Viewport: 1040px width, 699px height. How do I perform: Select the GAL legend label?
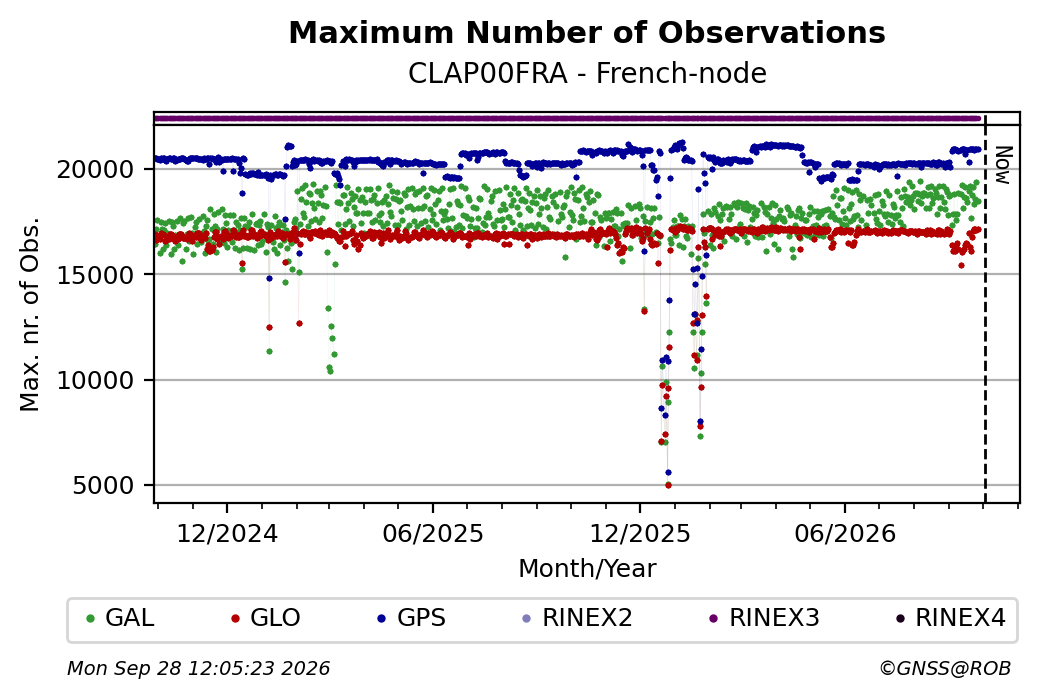point(130,618)
